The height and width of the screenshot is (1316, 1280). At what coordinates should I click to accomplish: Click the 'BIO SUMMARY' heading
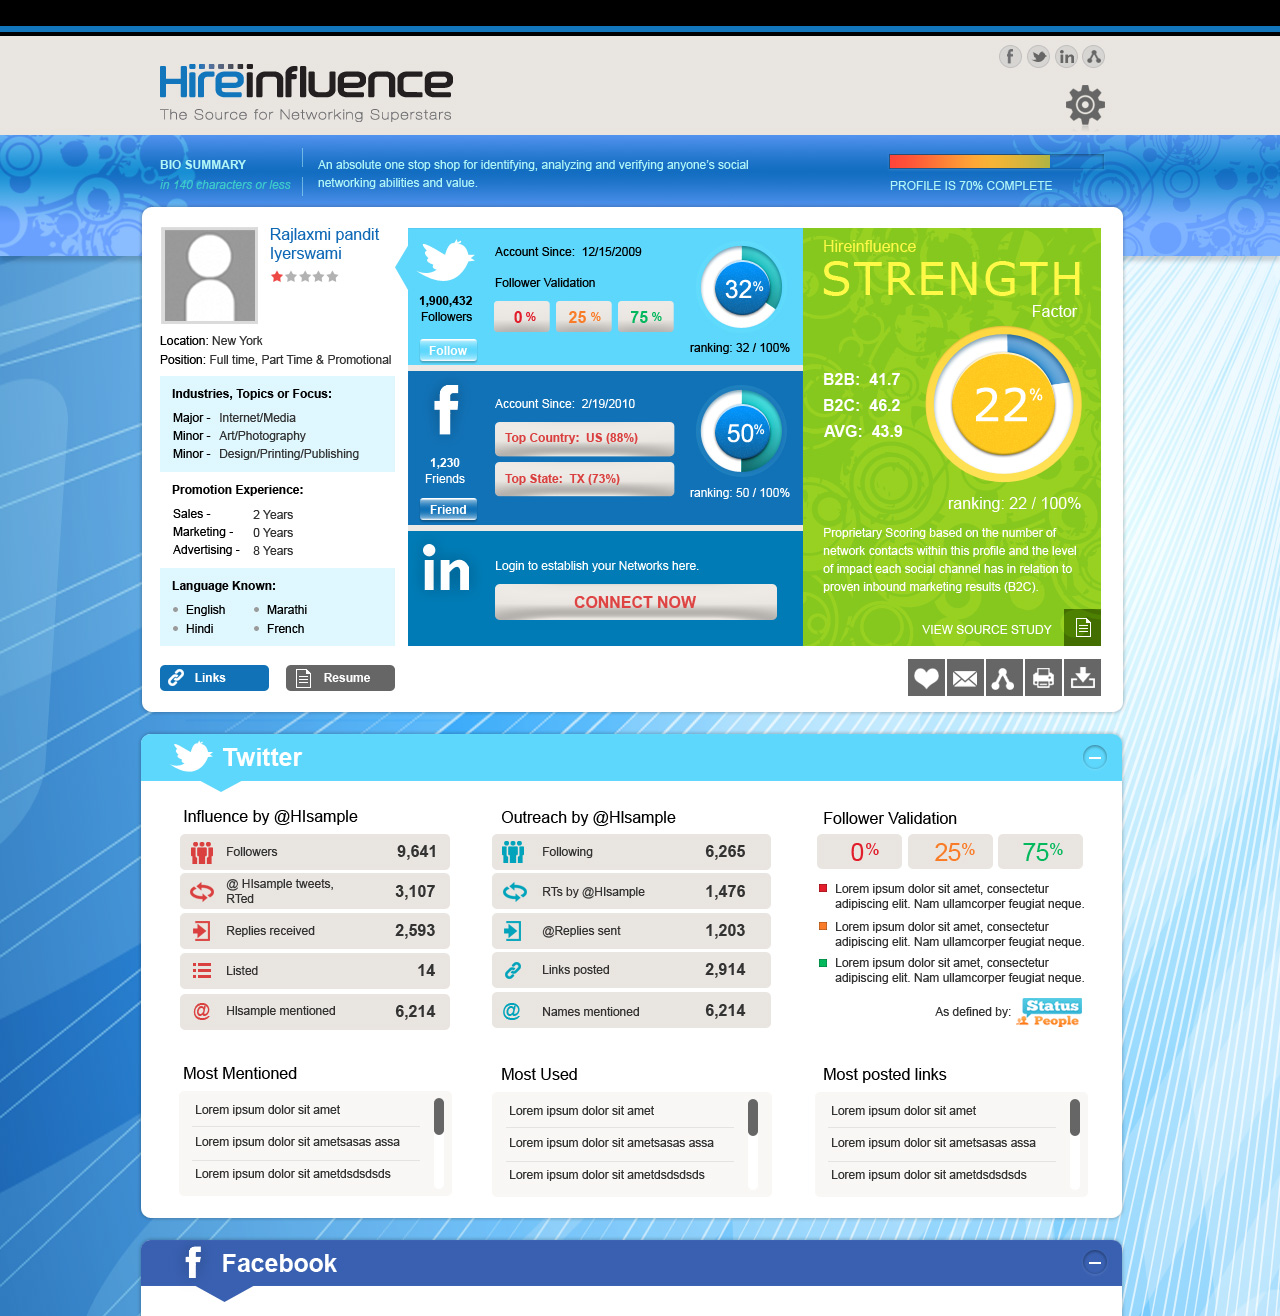pos(203,165)
